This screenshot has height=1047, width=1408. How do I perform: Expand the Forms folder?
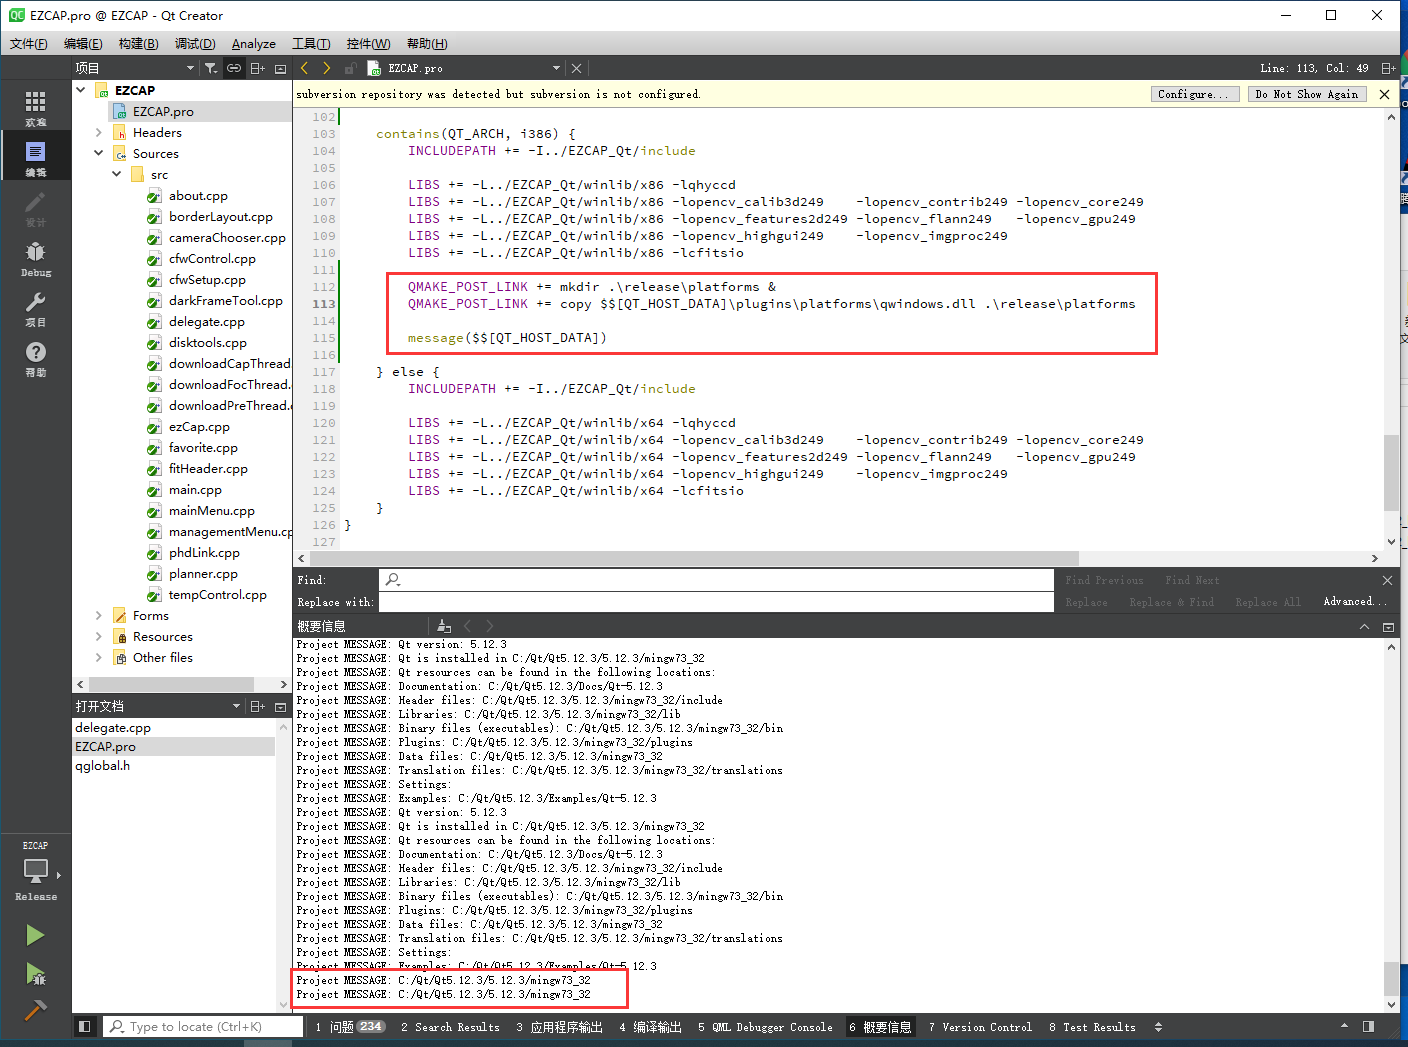click(98, 615)
